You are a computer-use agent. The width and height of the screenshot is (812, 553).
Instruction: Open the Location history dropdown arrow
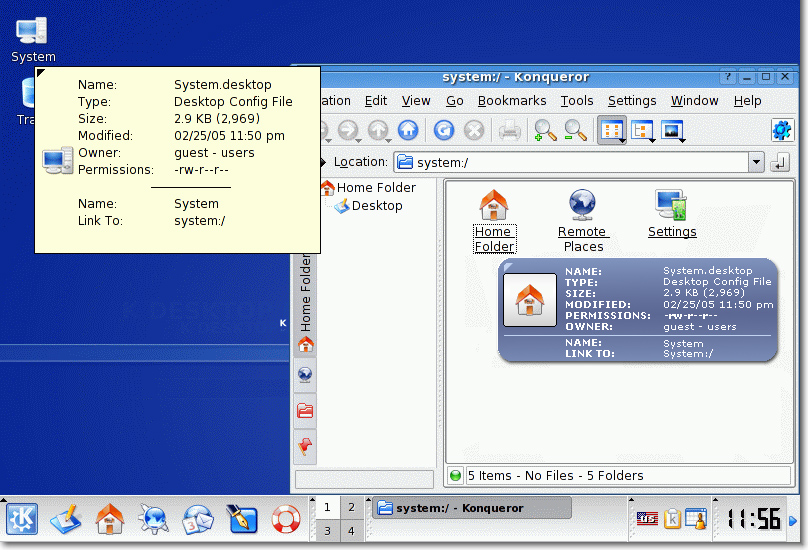756,163
